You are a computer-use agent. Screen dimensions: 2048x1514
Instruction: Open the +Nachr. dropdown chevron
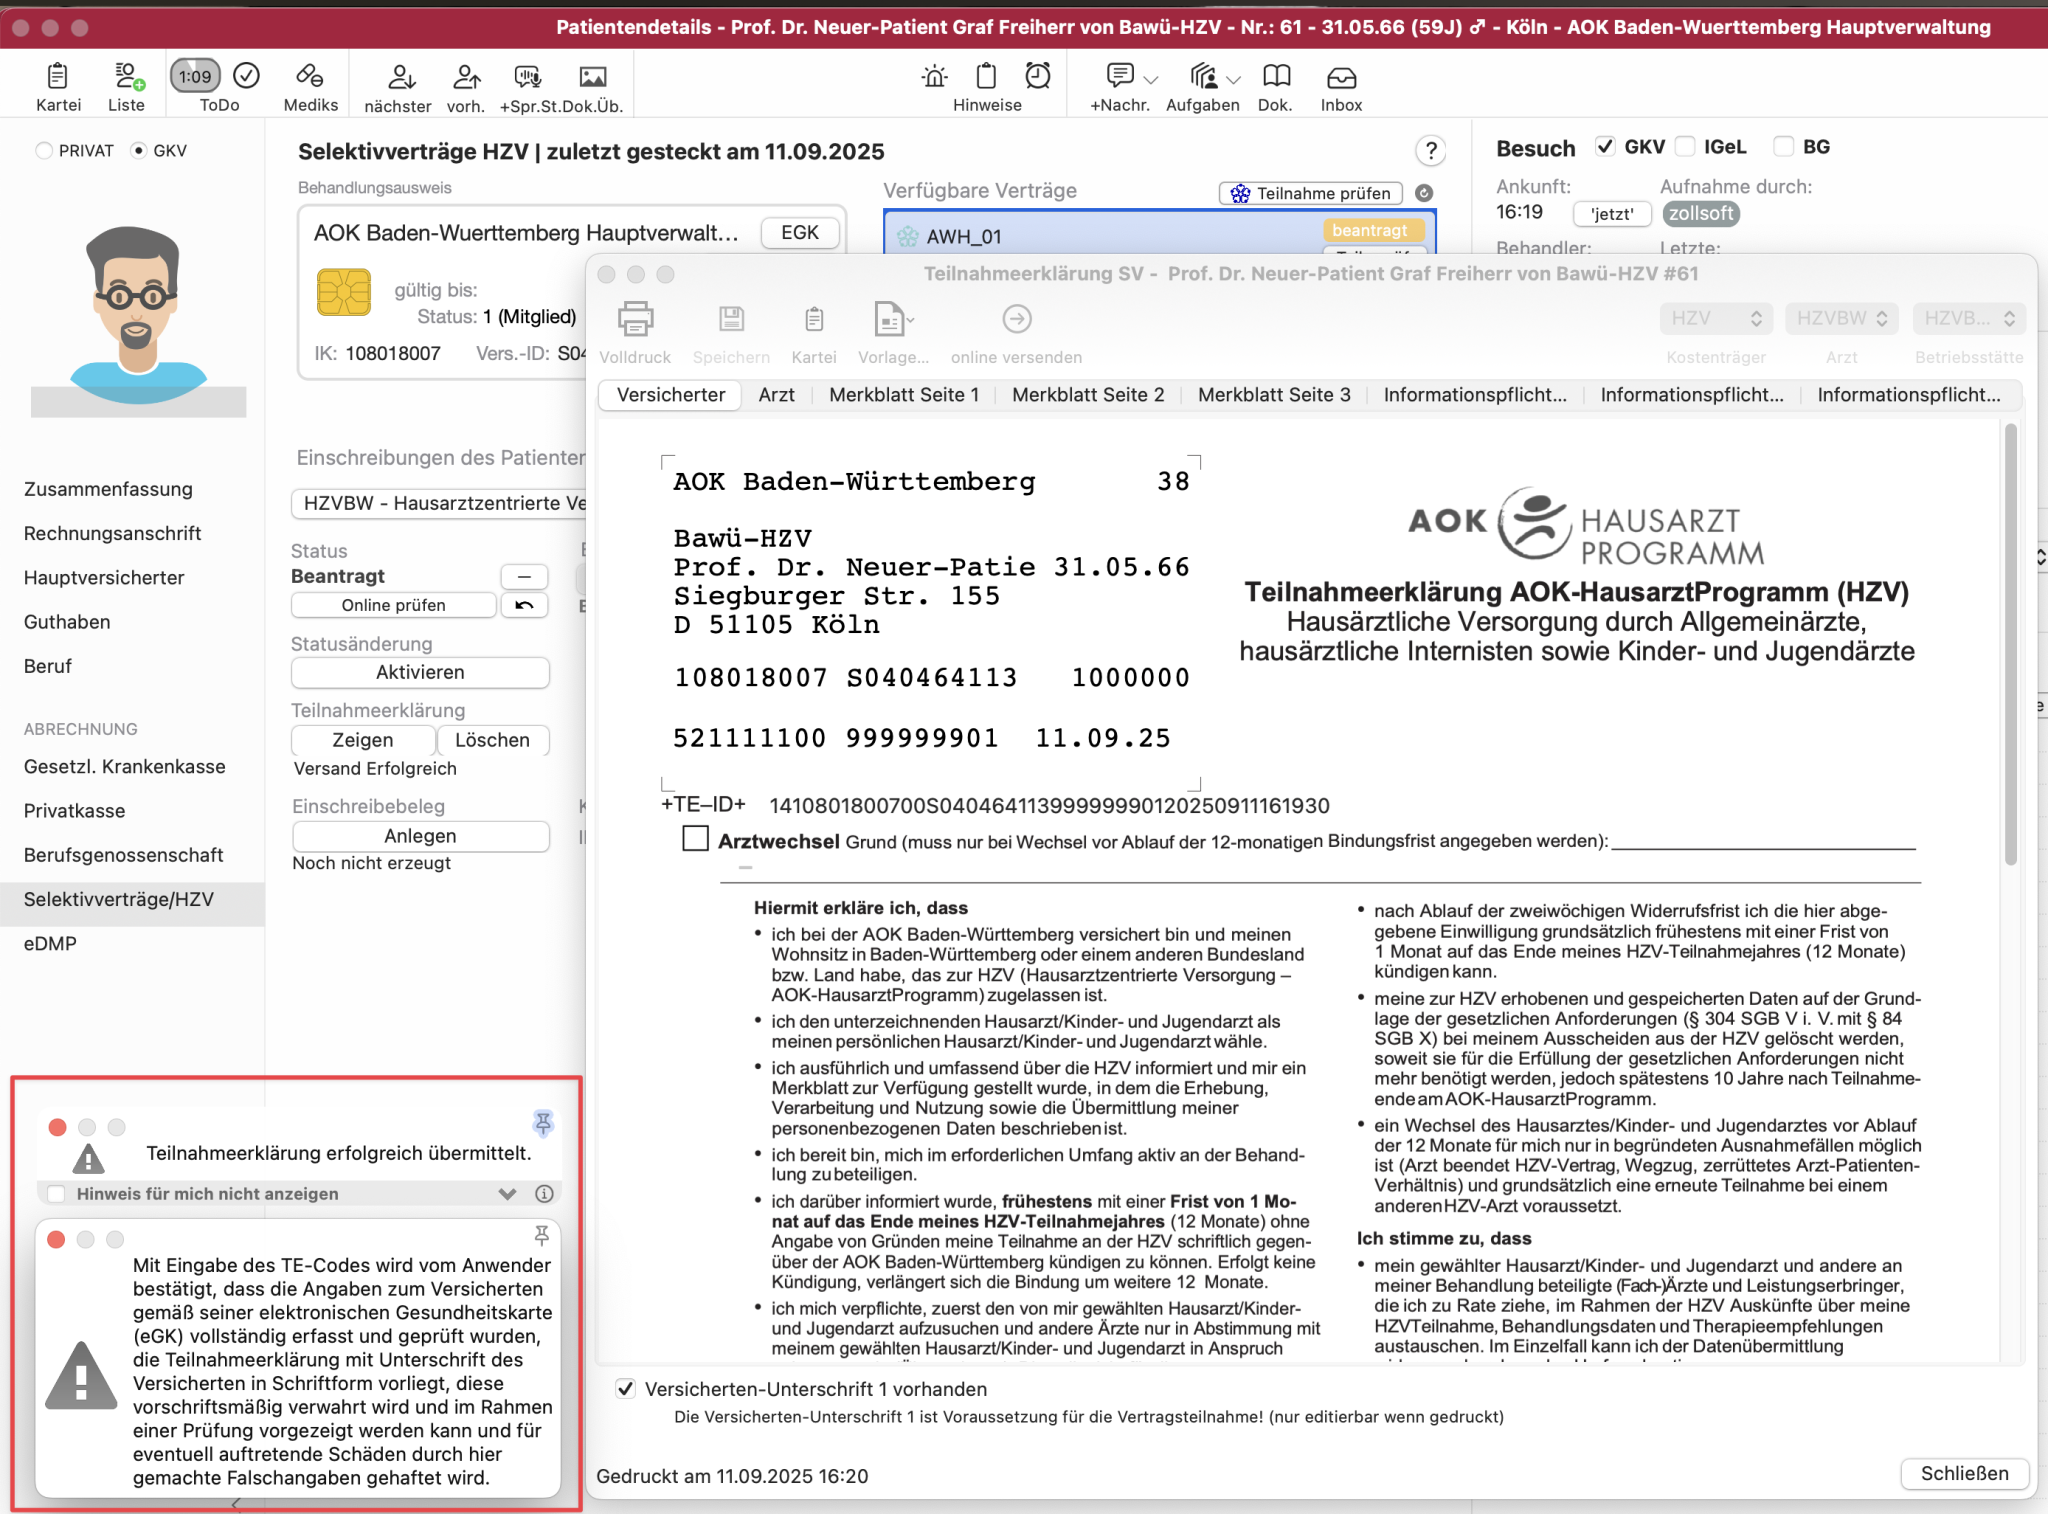click(x=1151, y=79)
